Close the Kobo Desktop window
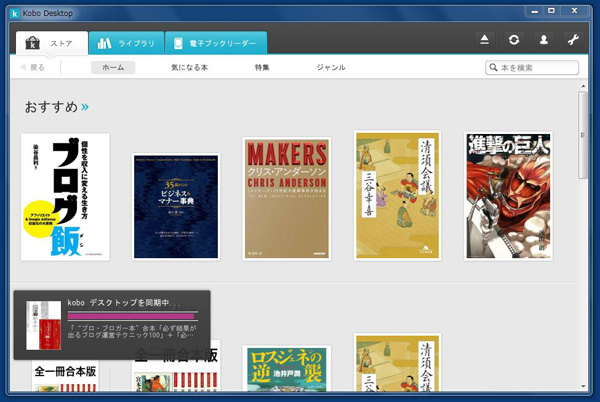 [574, 11]
